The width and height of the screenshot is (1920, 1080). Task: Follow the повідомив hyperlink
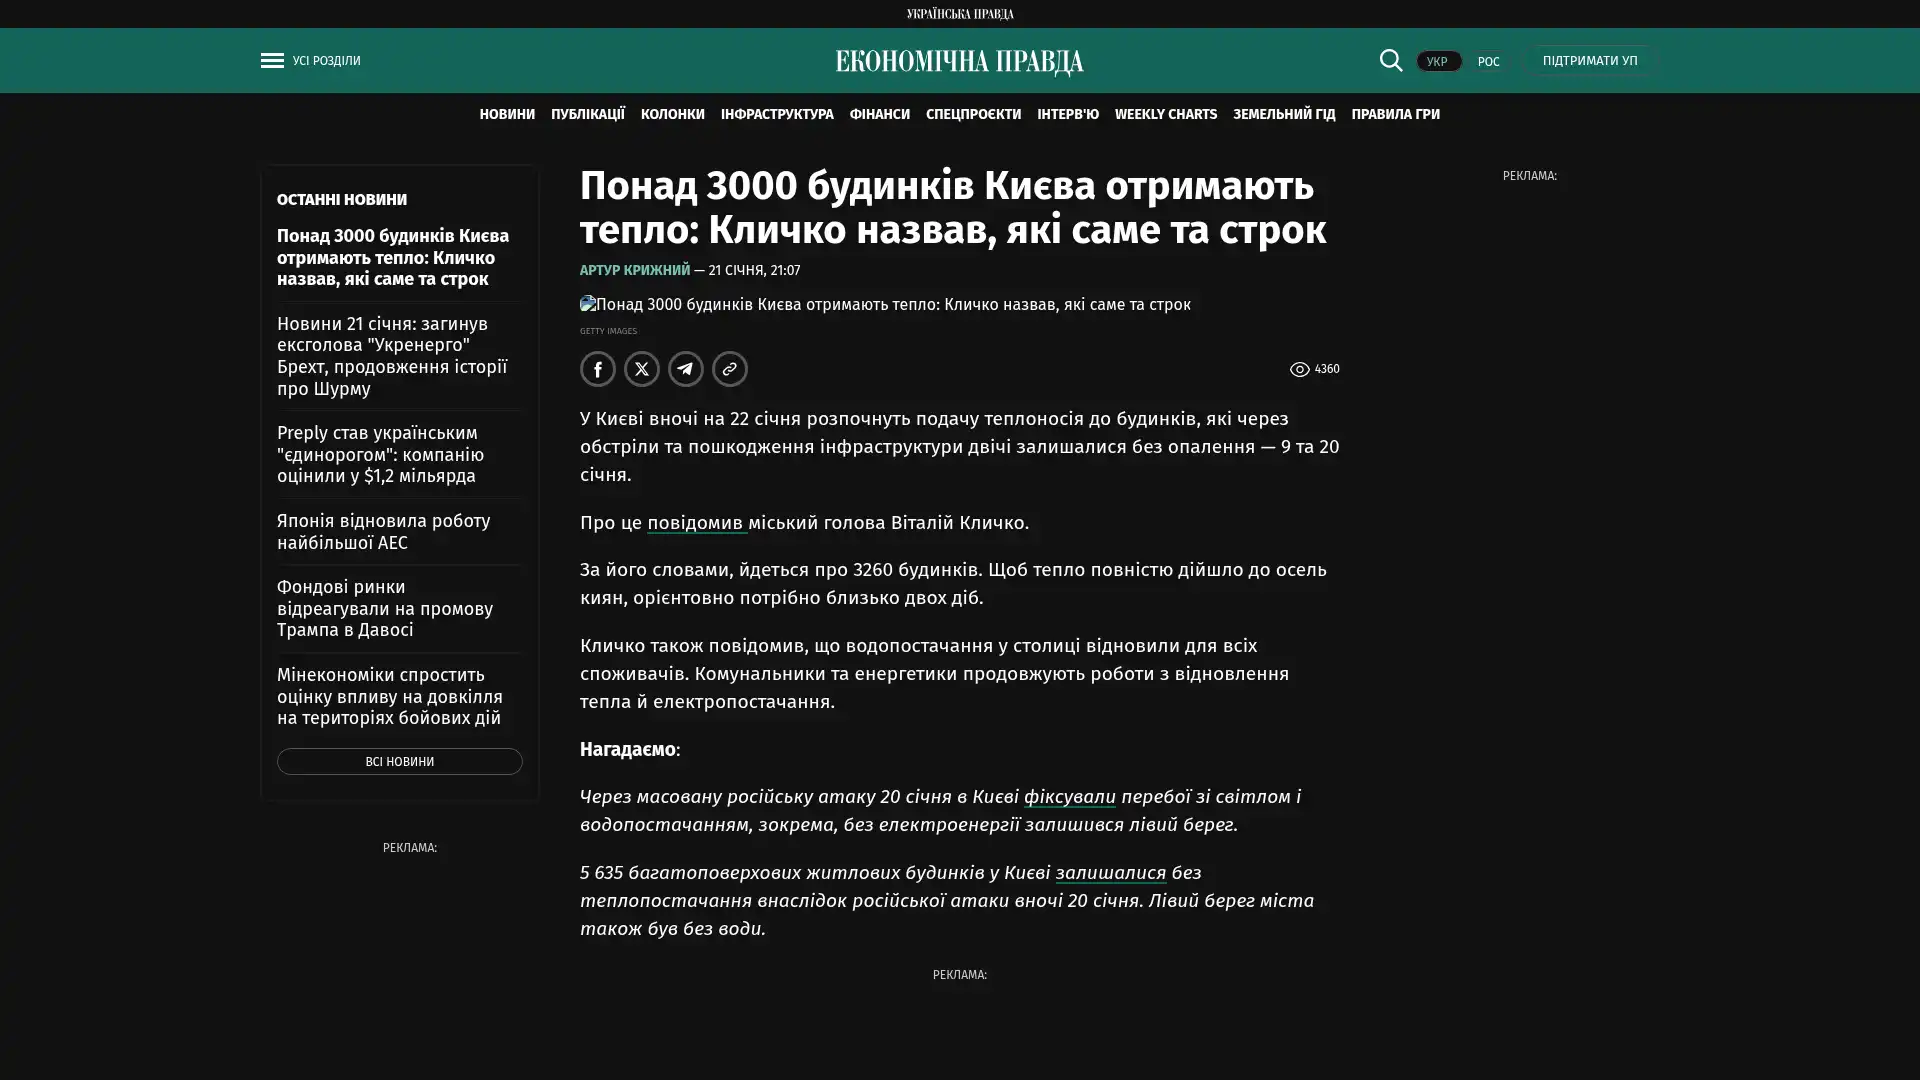tap(695, 523)
